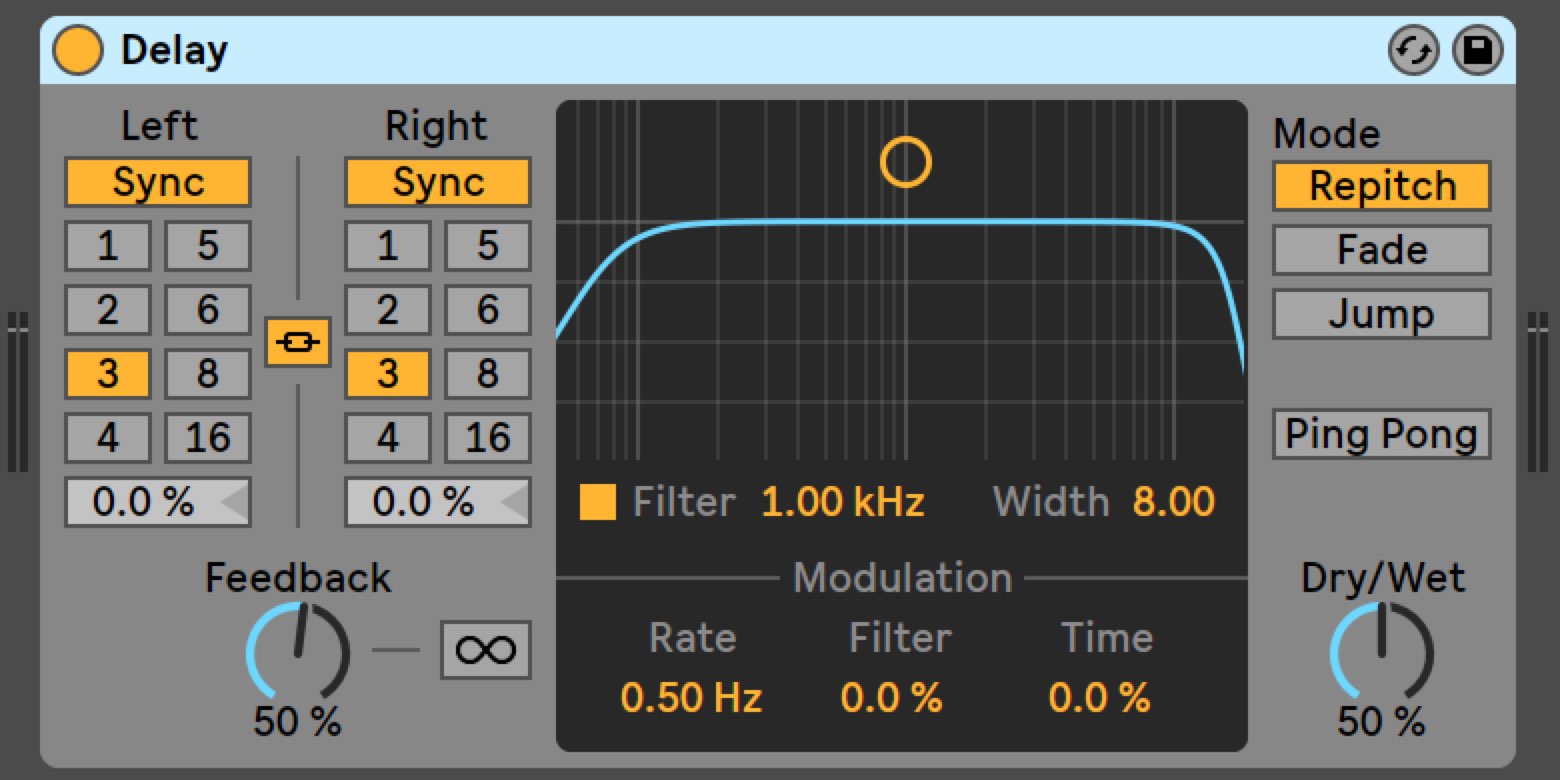Toggle the Delay device activator circle

78,50
